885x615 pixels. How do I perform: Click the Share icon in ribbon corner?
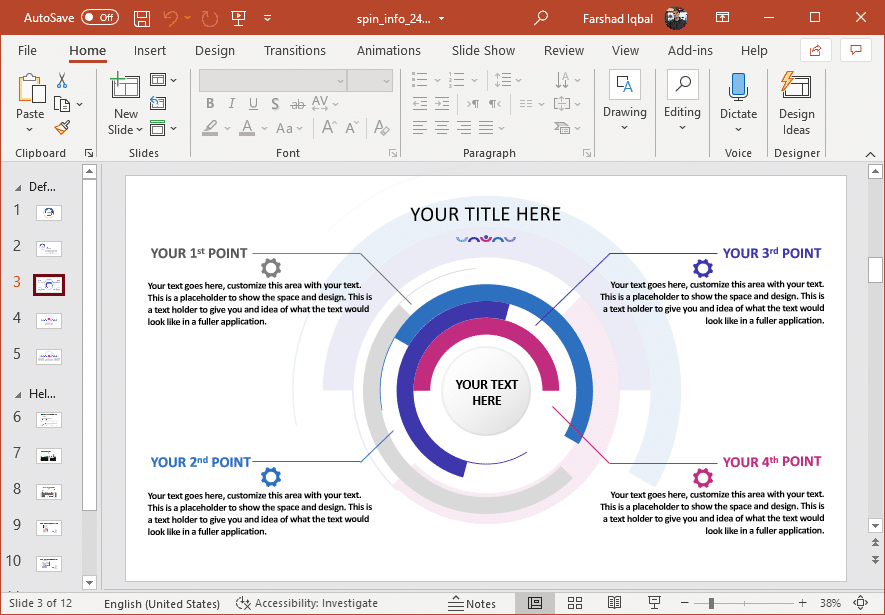tap(815, 50)
